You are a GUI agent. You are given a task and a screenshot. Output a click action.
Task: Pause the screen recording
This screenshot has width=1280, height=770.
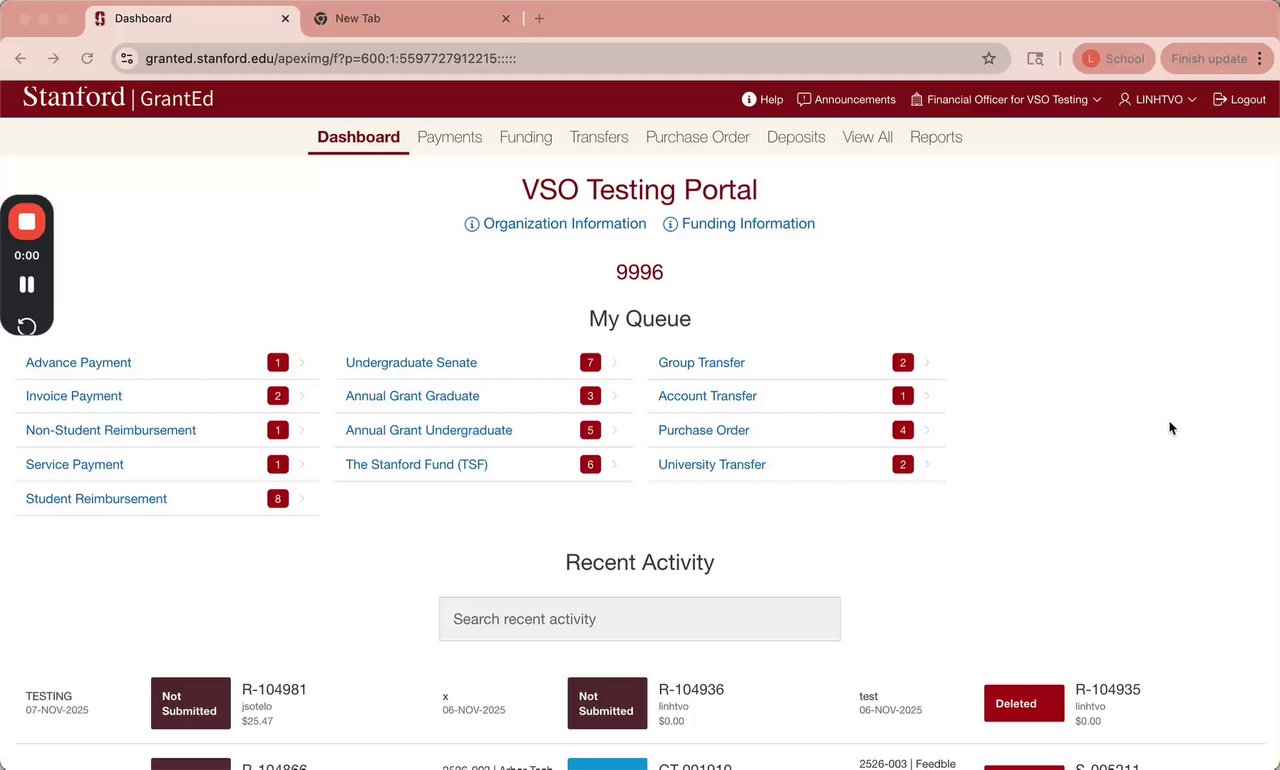click(27, 285)
